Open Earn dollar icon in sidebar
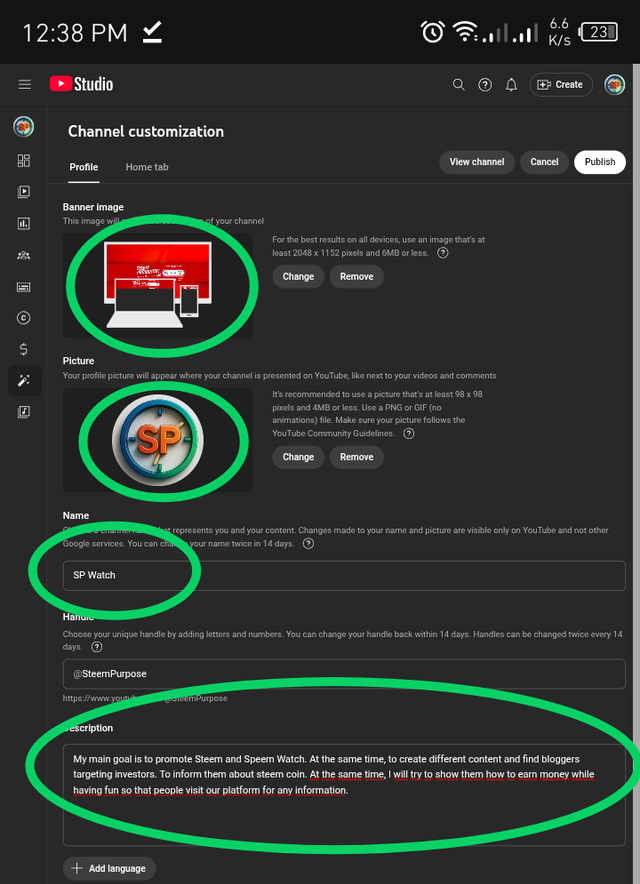Screen dimensions: 640x884 pos(24,349)
